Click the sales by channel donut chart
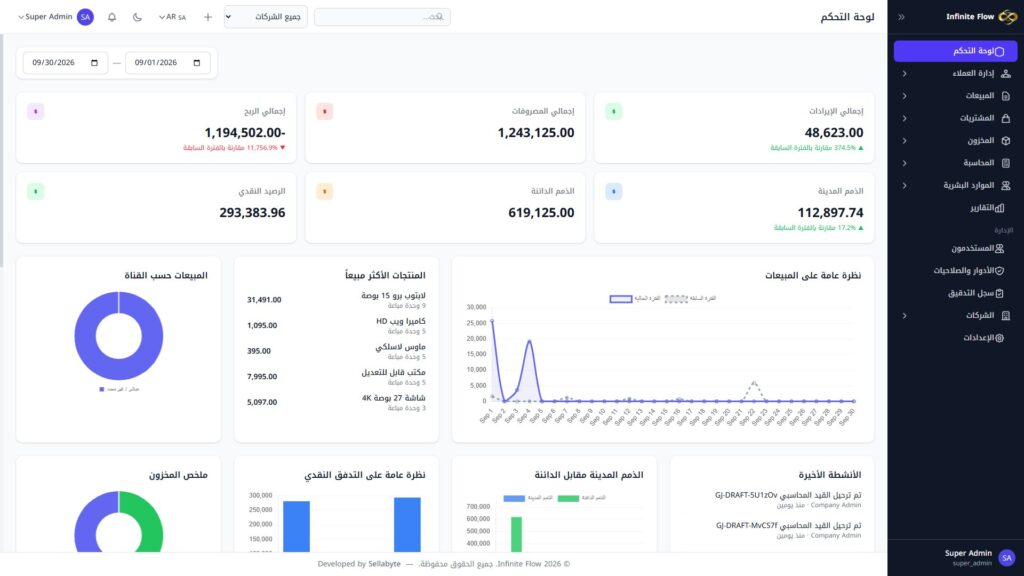Viewport: 1024px width, 576px height. pos(119,336)
